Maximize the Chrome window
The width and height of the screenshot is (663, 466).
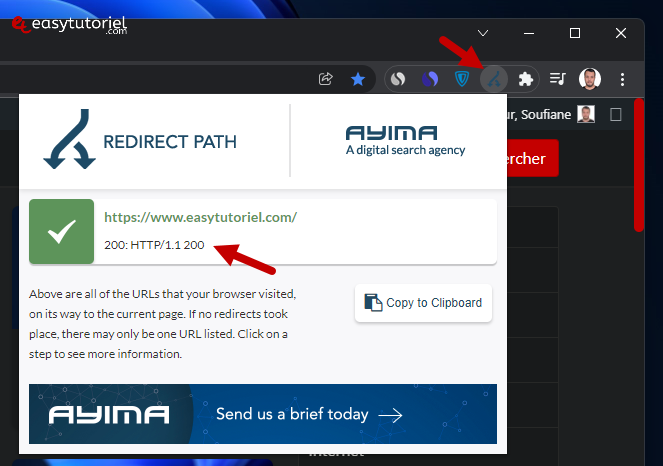tap(575, 33)
